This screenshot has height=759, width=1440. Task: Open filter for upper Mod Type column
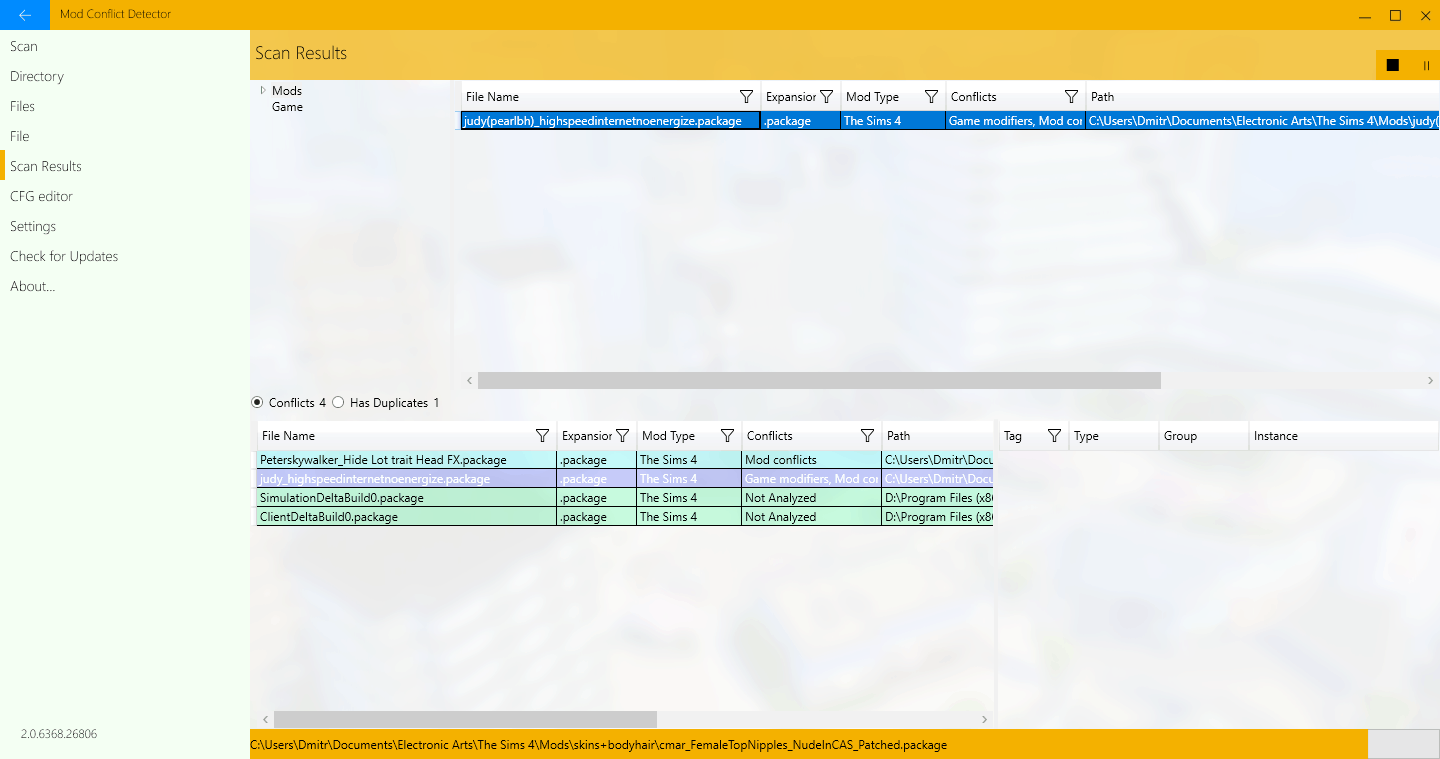[x=931, y=97]
